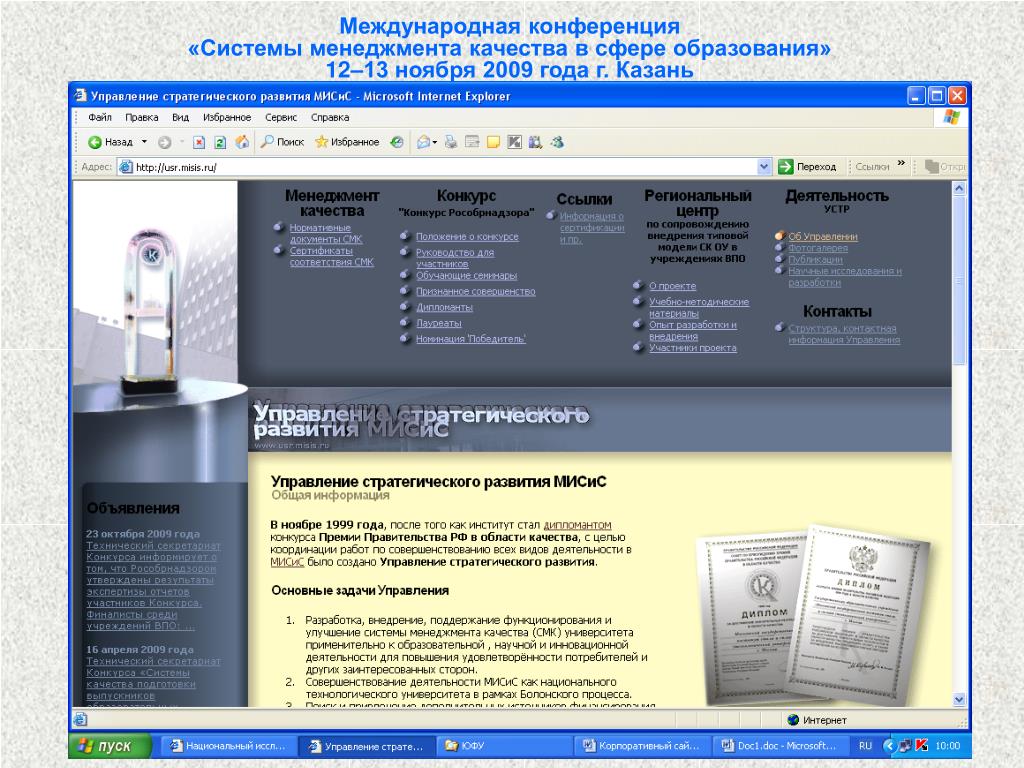
Task: Click the Stop loading toolbar icon
Action: pos(199,142)
